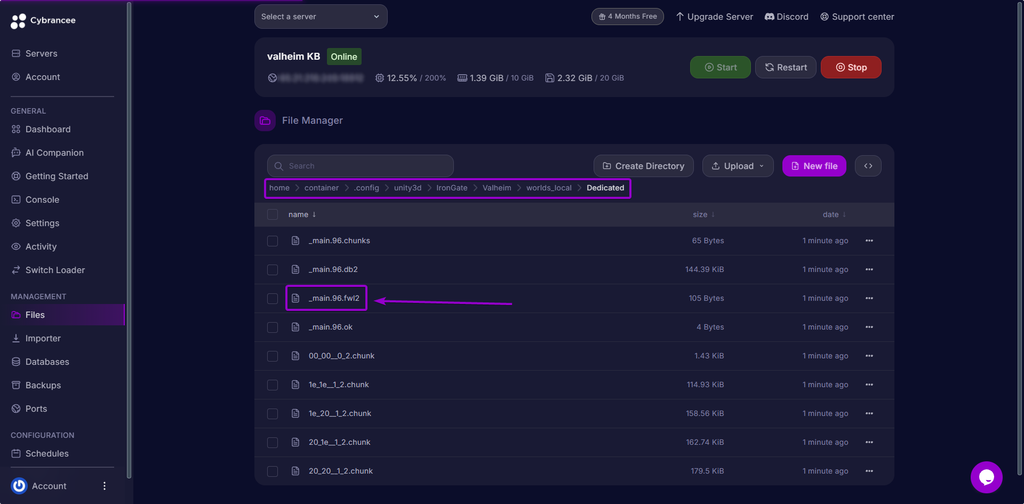
Task: Open the 20_20__1_2.chunk file
Action: (x=341, y=471)
